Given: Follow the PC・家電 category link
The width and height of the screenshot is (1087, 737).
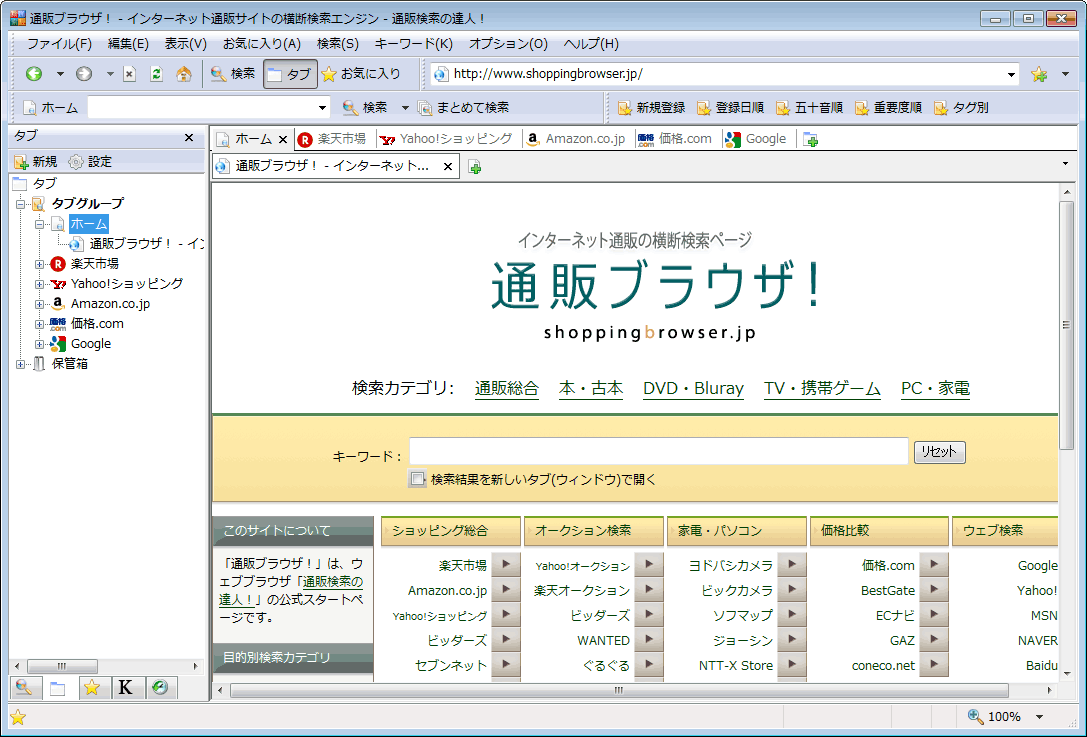Looking at the screenshot, I should (935, 389).
